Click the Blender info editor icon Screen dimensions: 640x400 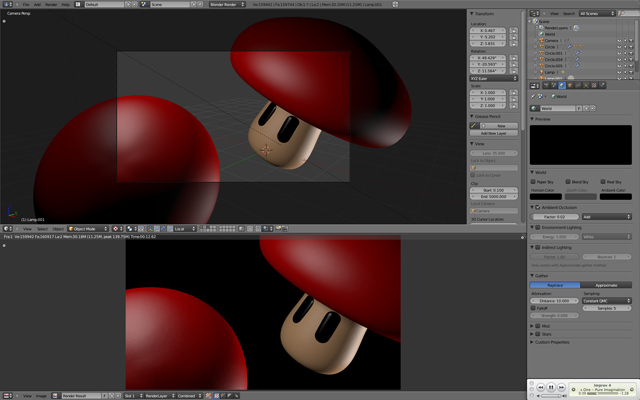coord(6,4)
